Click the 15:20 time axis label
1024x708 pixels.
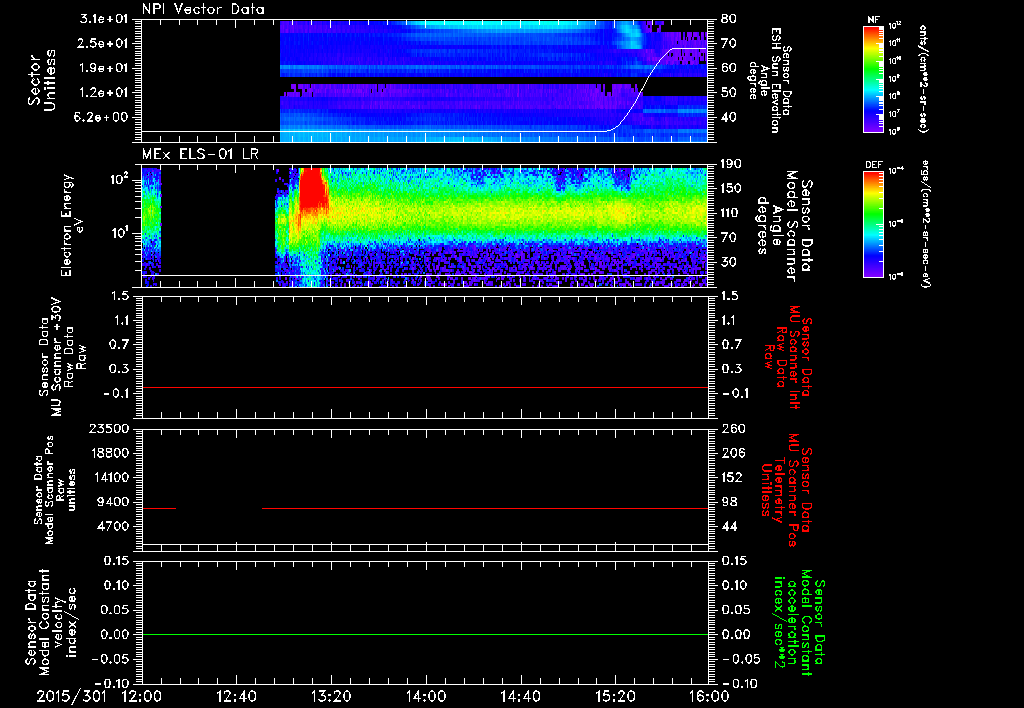click(x=615, y=696)
